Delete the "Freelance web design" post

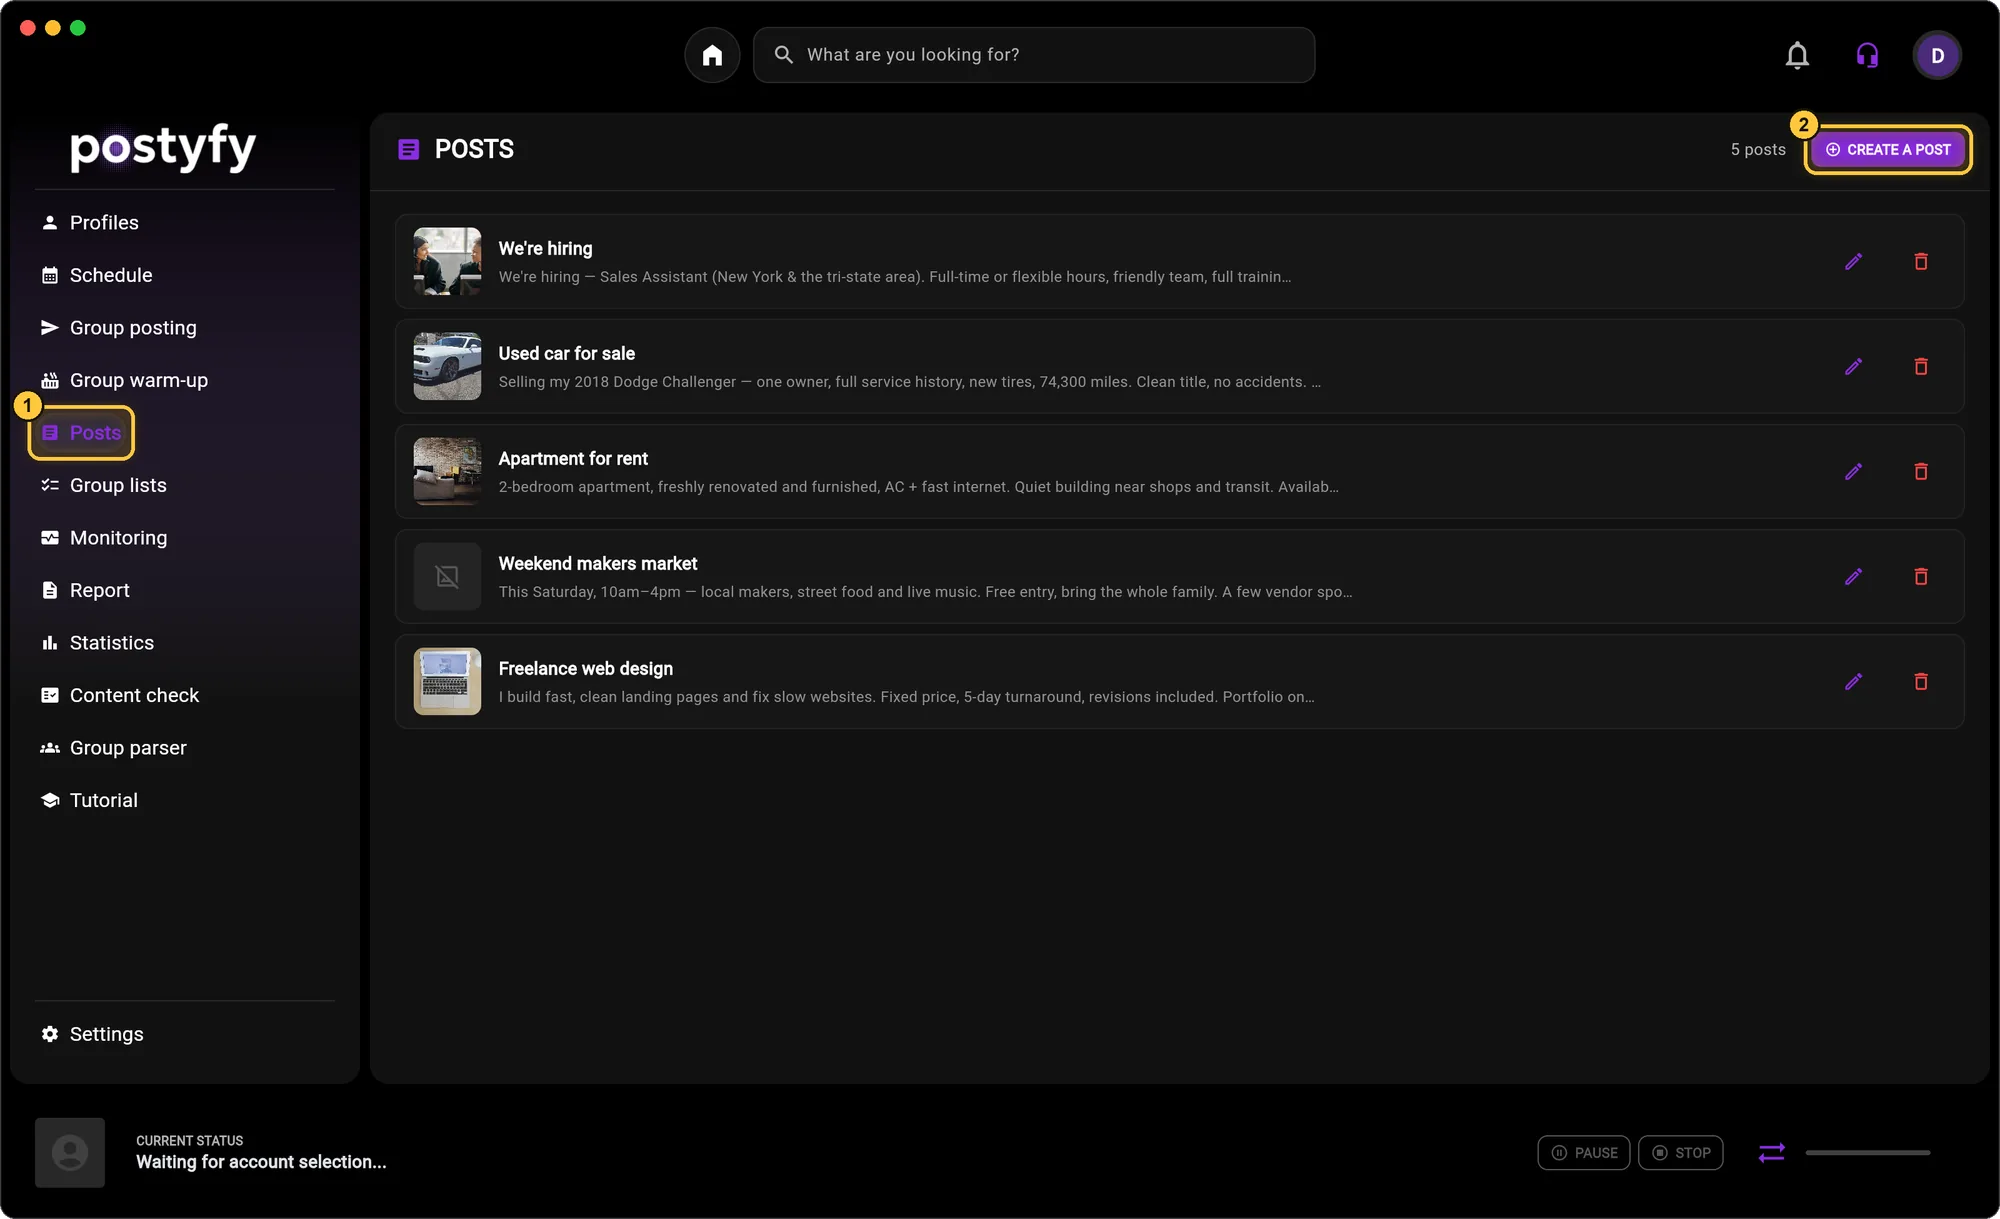point(1921,682)
